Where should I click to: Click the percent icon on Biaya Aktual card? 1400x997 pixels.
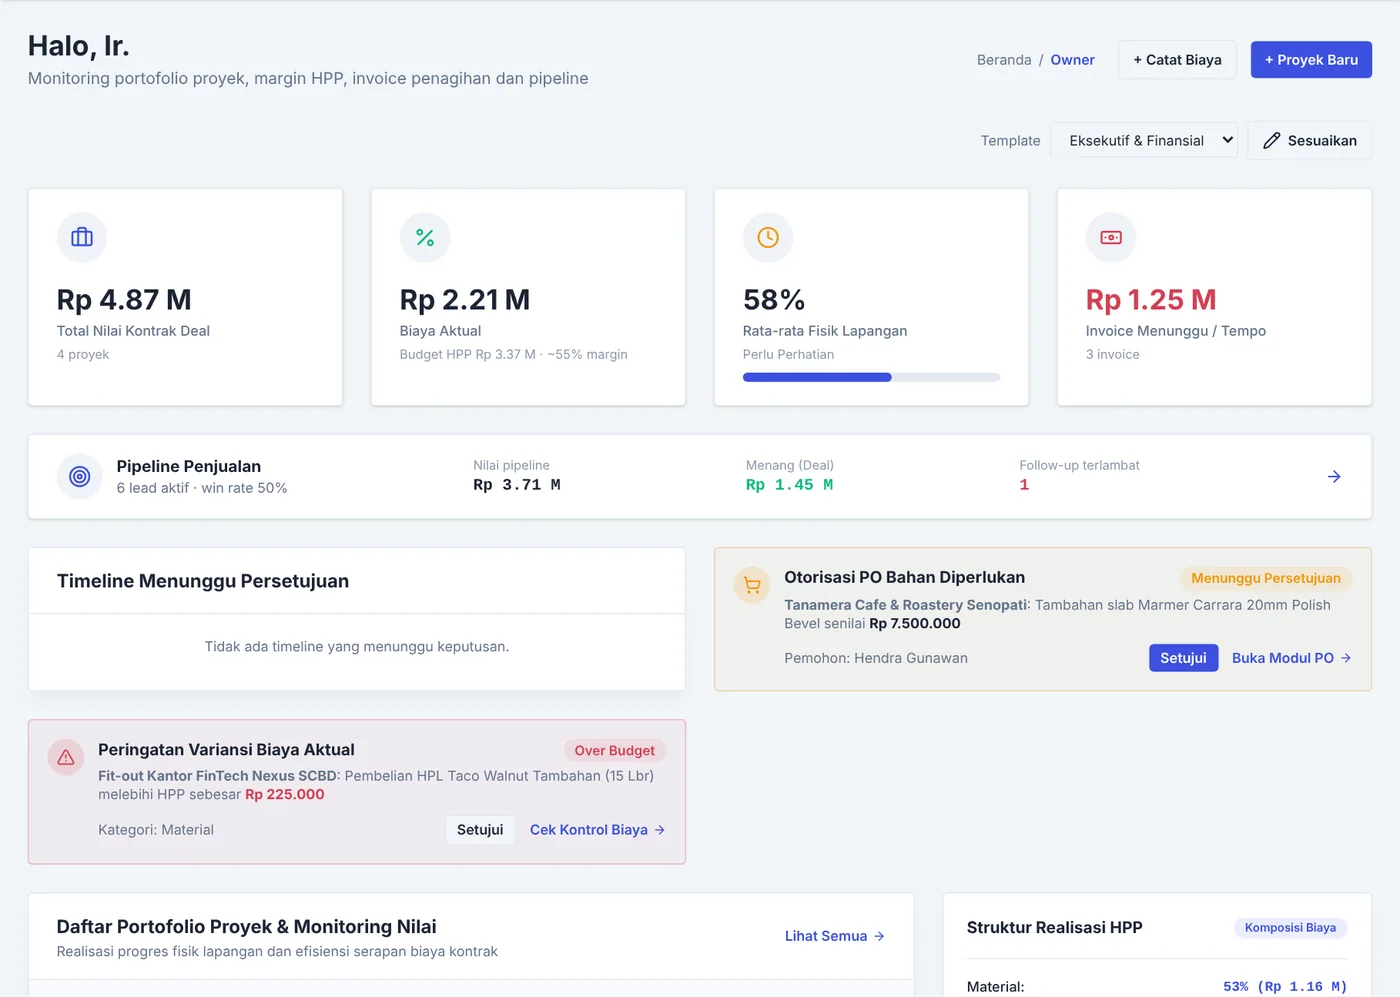pos(425,237)
